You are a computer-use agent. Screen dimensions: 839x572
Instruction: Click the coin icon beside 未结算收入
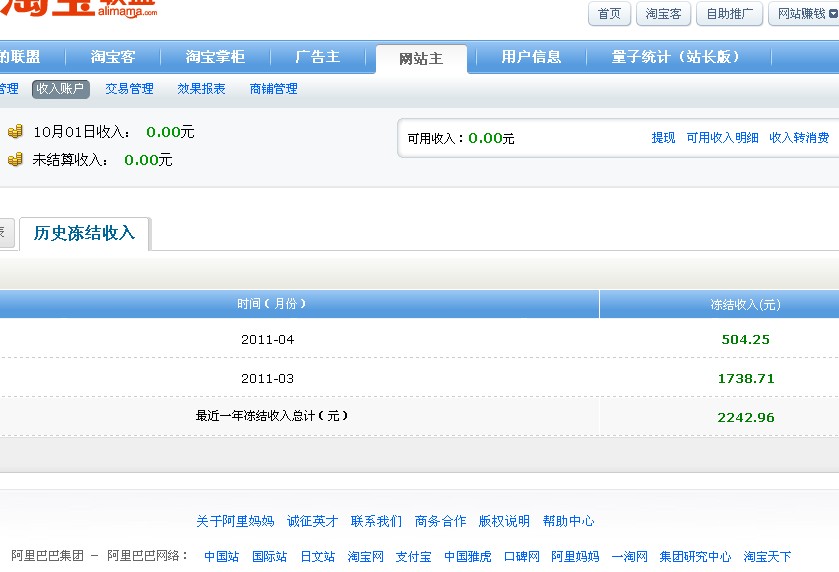pos(16,159)
